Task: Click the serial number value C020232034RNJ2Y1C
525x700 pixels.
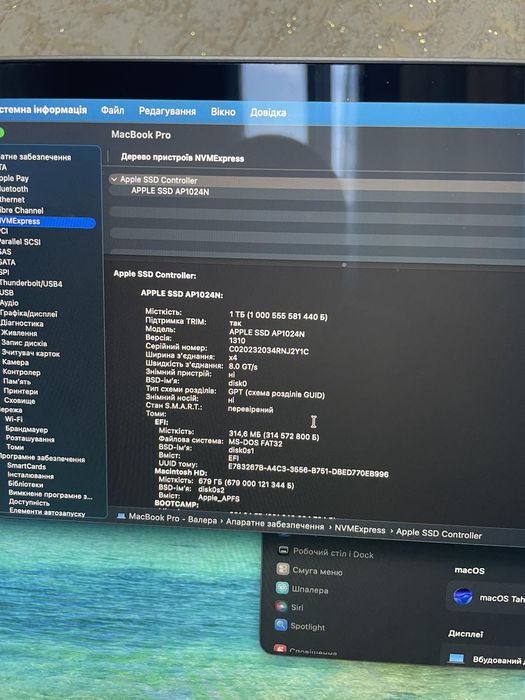Action: click(x=268, y=351)
